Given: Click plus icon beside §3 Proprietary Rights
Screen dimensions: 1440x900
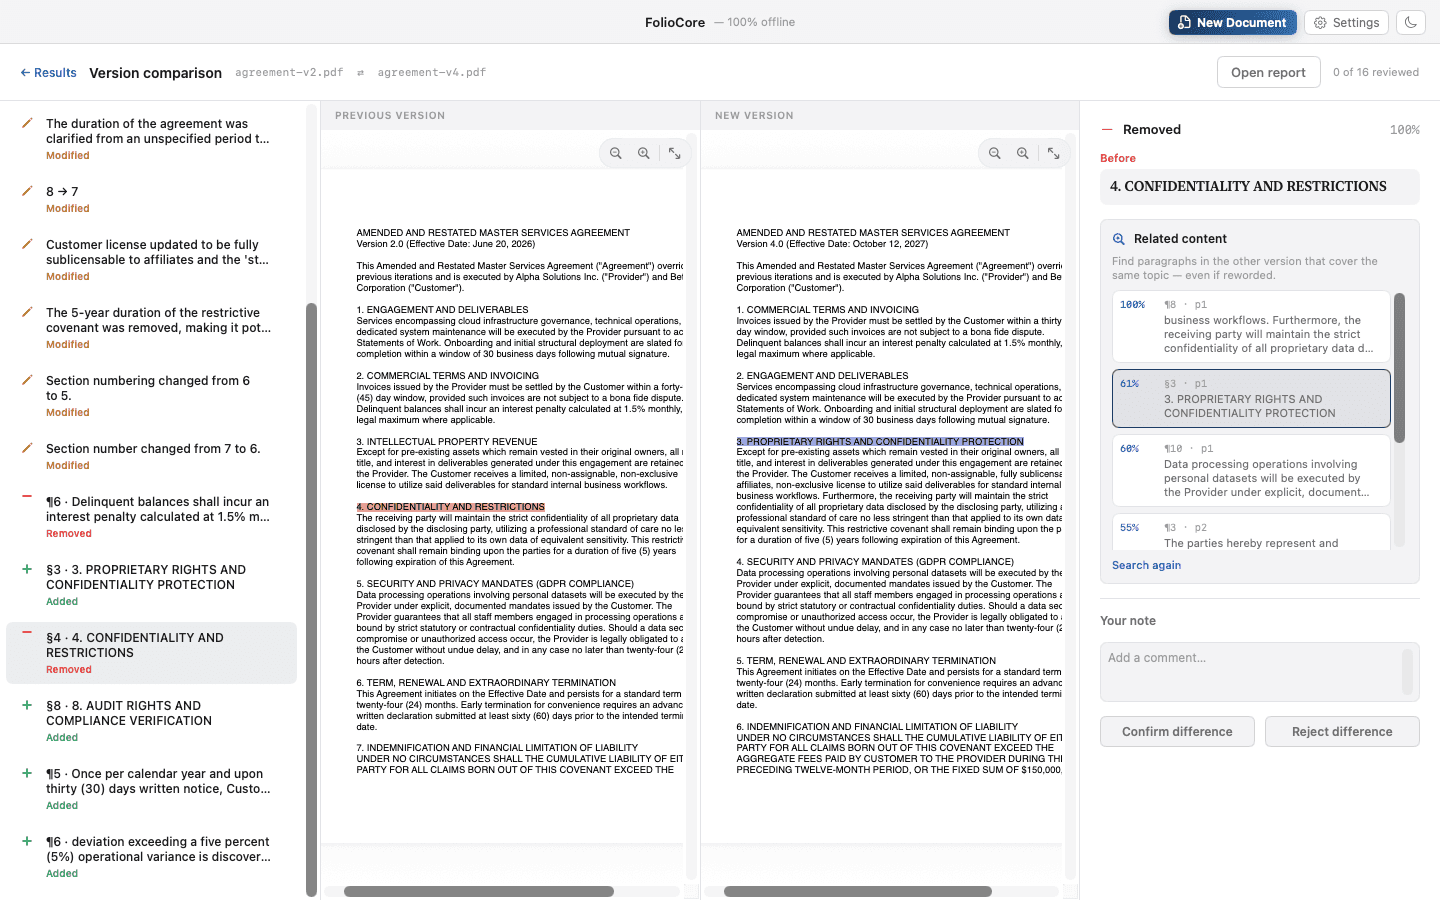Looking at the screenshot, I should click(x=27, y=569).
